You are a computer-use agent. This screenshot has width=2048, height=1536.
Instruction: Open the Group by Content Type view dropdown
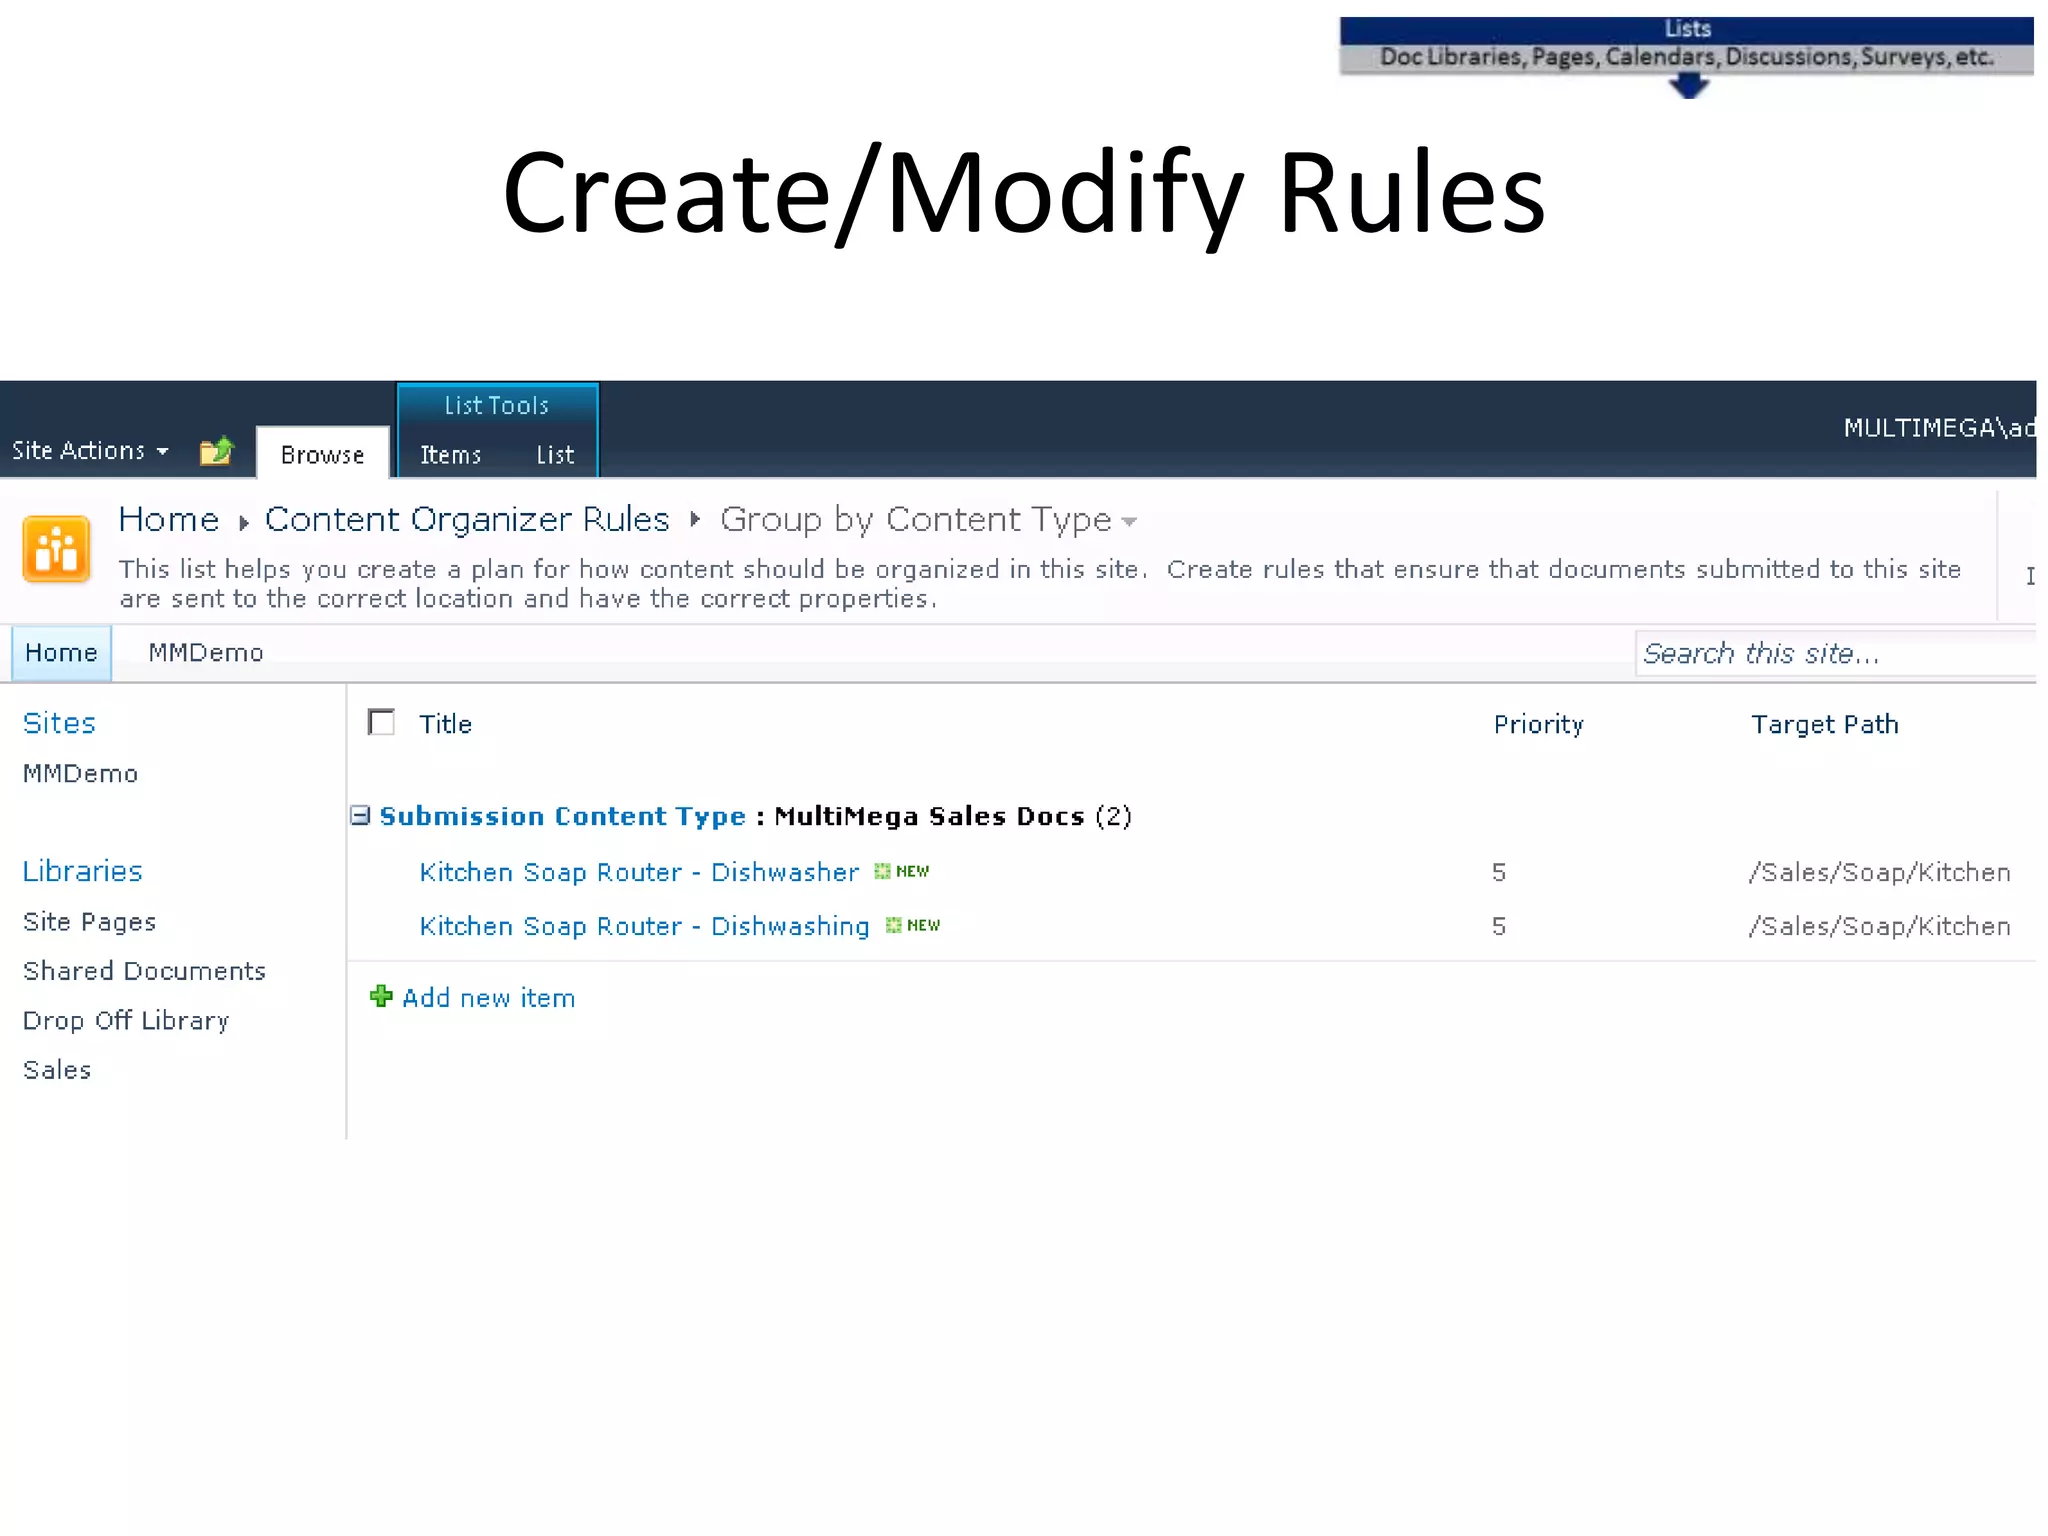1129,522
